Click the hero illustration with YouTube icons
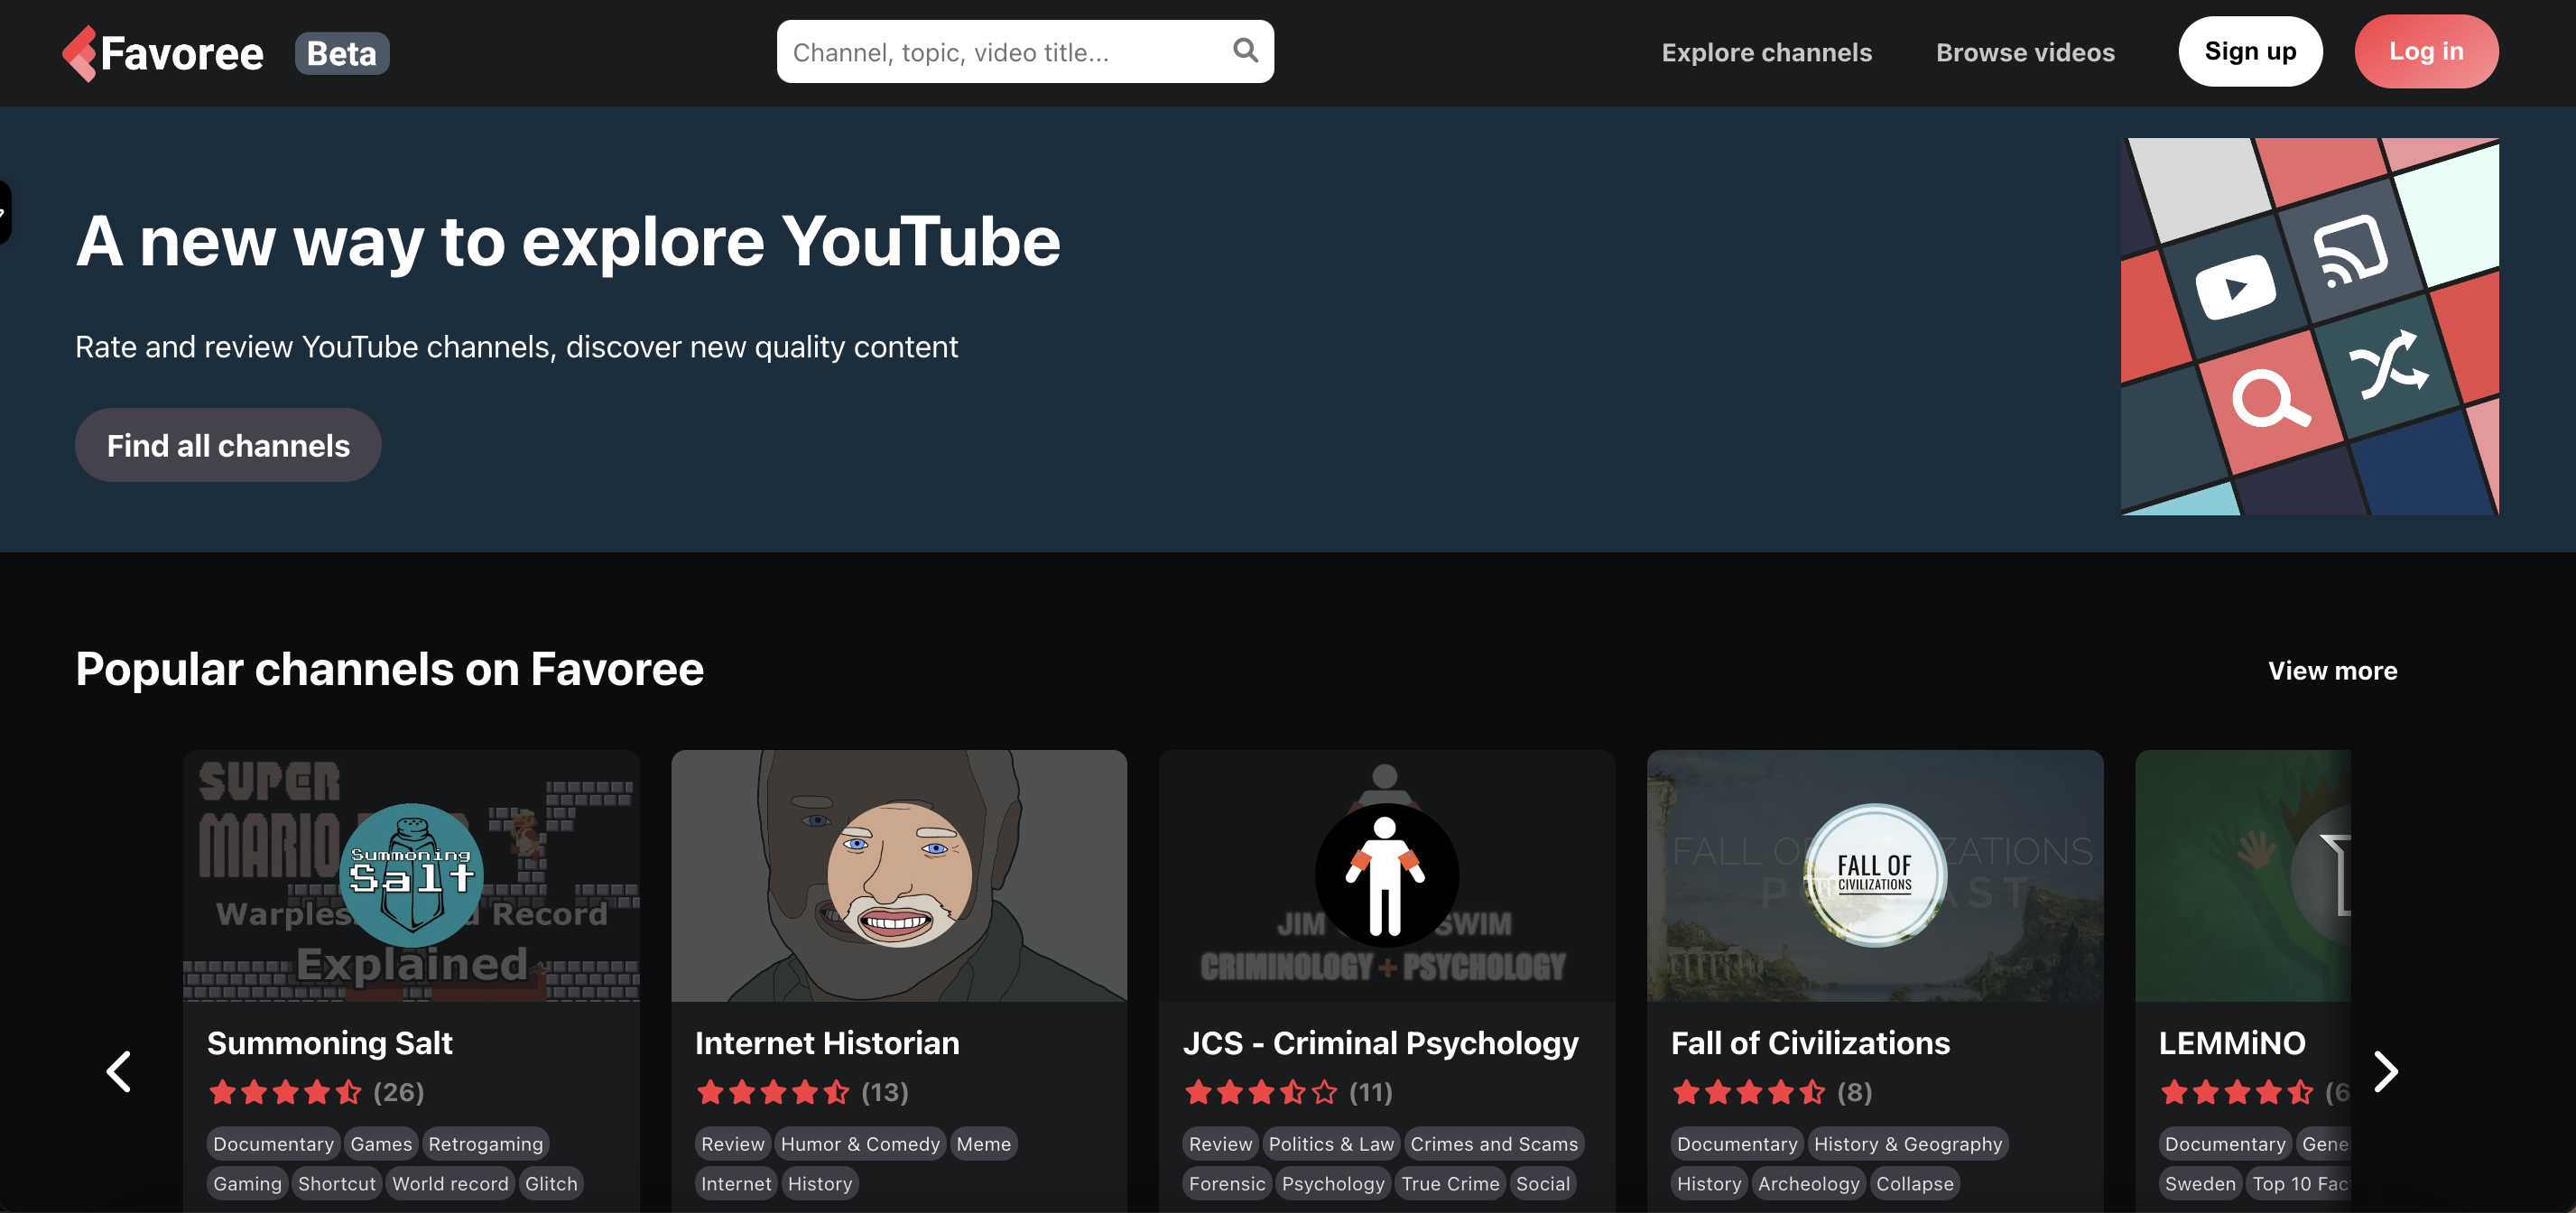The image size is (2576, 1213). pyautogui.click(x=2310, y=327)
